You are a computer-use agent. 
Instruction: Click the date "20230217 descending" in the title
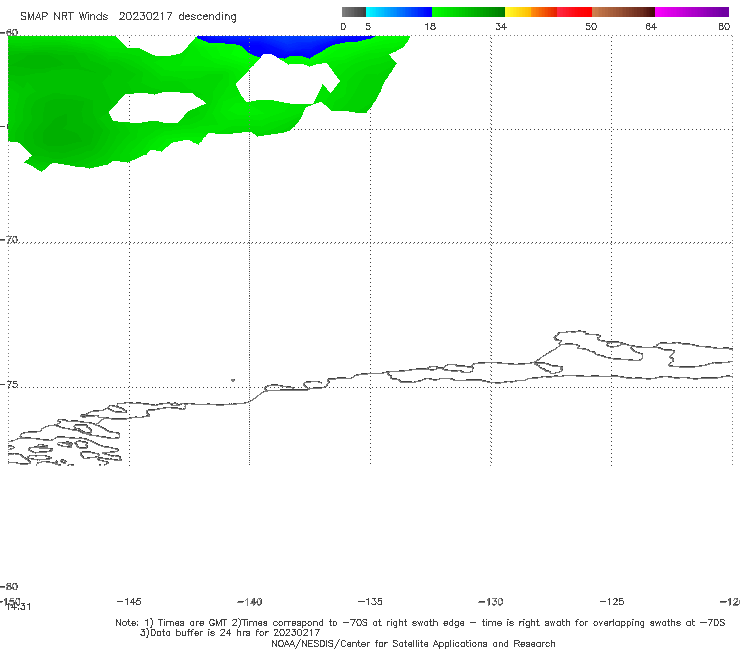point(177,17)
